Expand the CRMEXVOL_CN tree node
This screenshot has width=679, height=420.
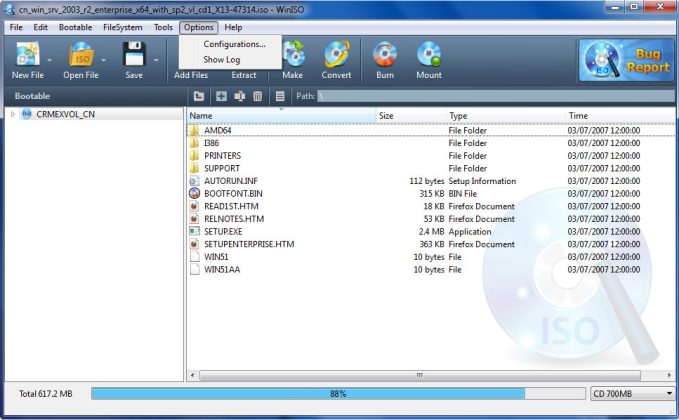pos(13,114)
